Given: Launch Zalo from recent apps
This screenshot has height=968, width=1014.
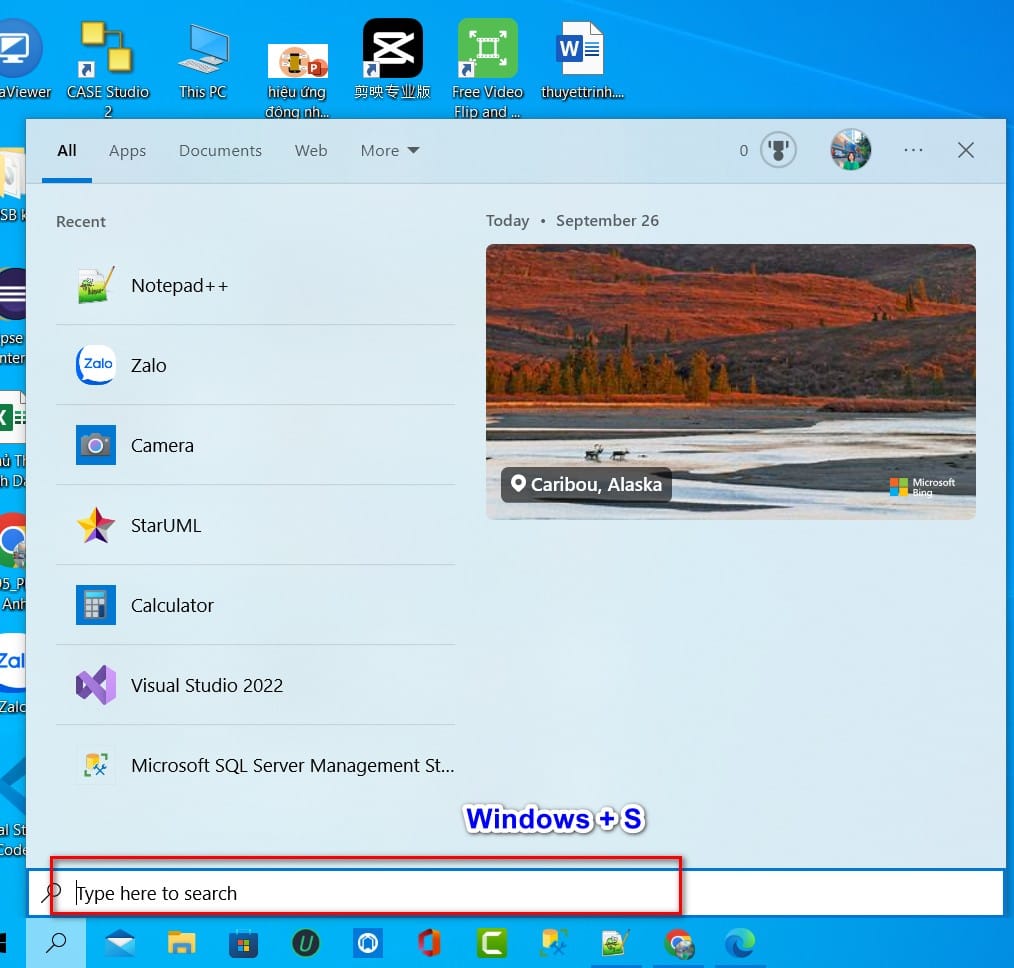Looking at the screenshot, I should 255,365.
